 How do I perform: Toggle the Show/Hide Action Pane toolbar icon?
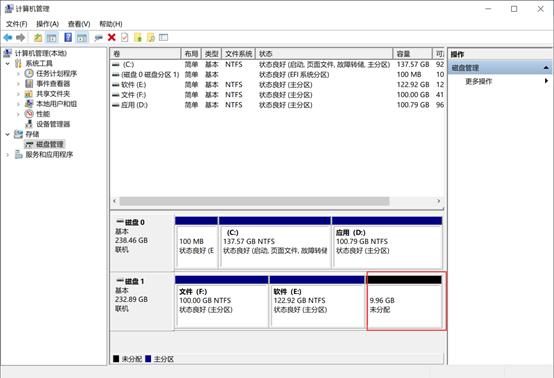tap(82, 37)
